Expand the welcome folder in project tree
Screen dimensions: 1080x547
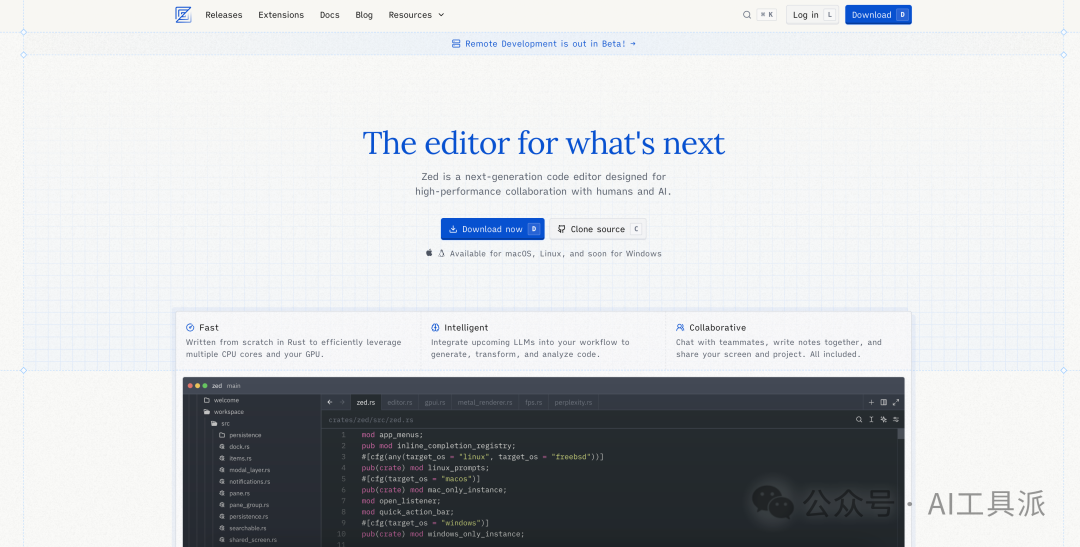pyautogui.click(x=221, y=400)
